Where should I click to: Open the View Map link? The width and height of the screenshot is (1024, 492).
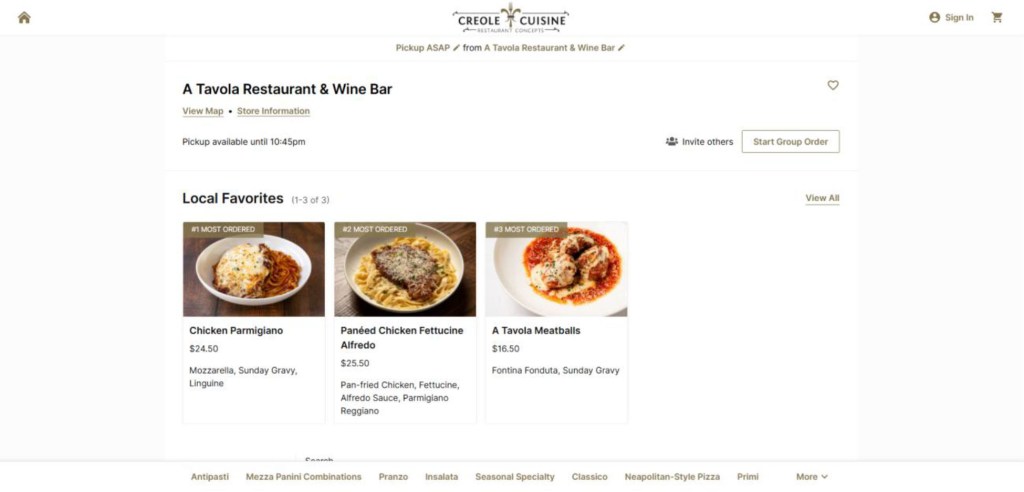[x=202, y=111]
